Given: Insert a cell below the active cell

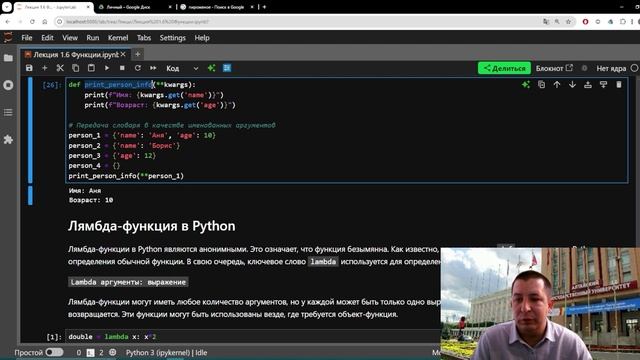Looking at the screenshot, I should [x=603, y=84].
